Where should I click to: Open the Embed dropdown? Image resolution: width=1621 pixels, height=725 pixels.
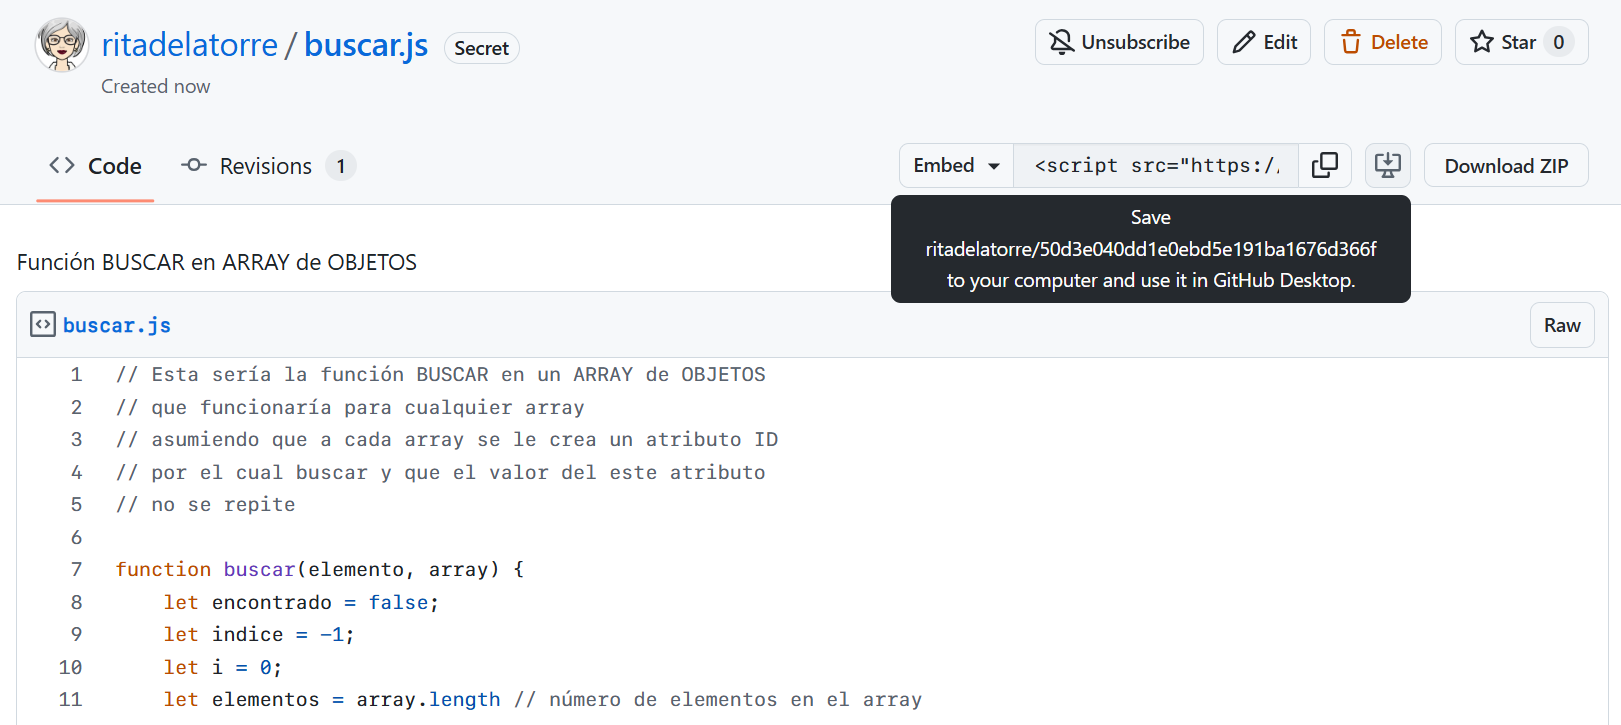click(956, 165)
